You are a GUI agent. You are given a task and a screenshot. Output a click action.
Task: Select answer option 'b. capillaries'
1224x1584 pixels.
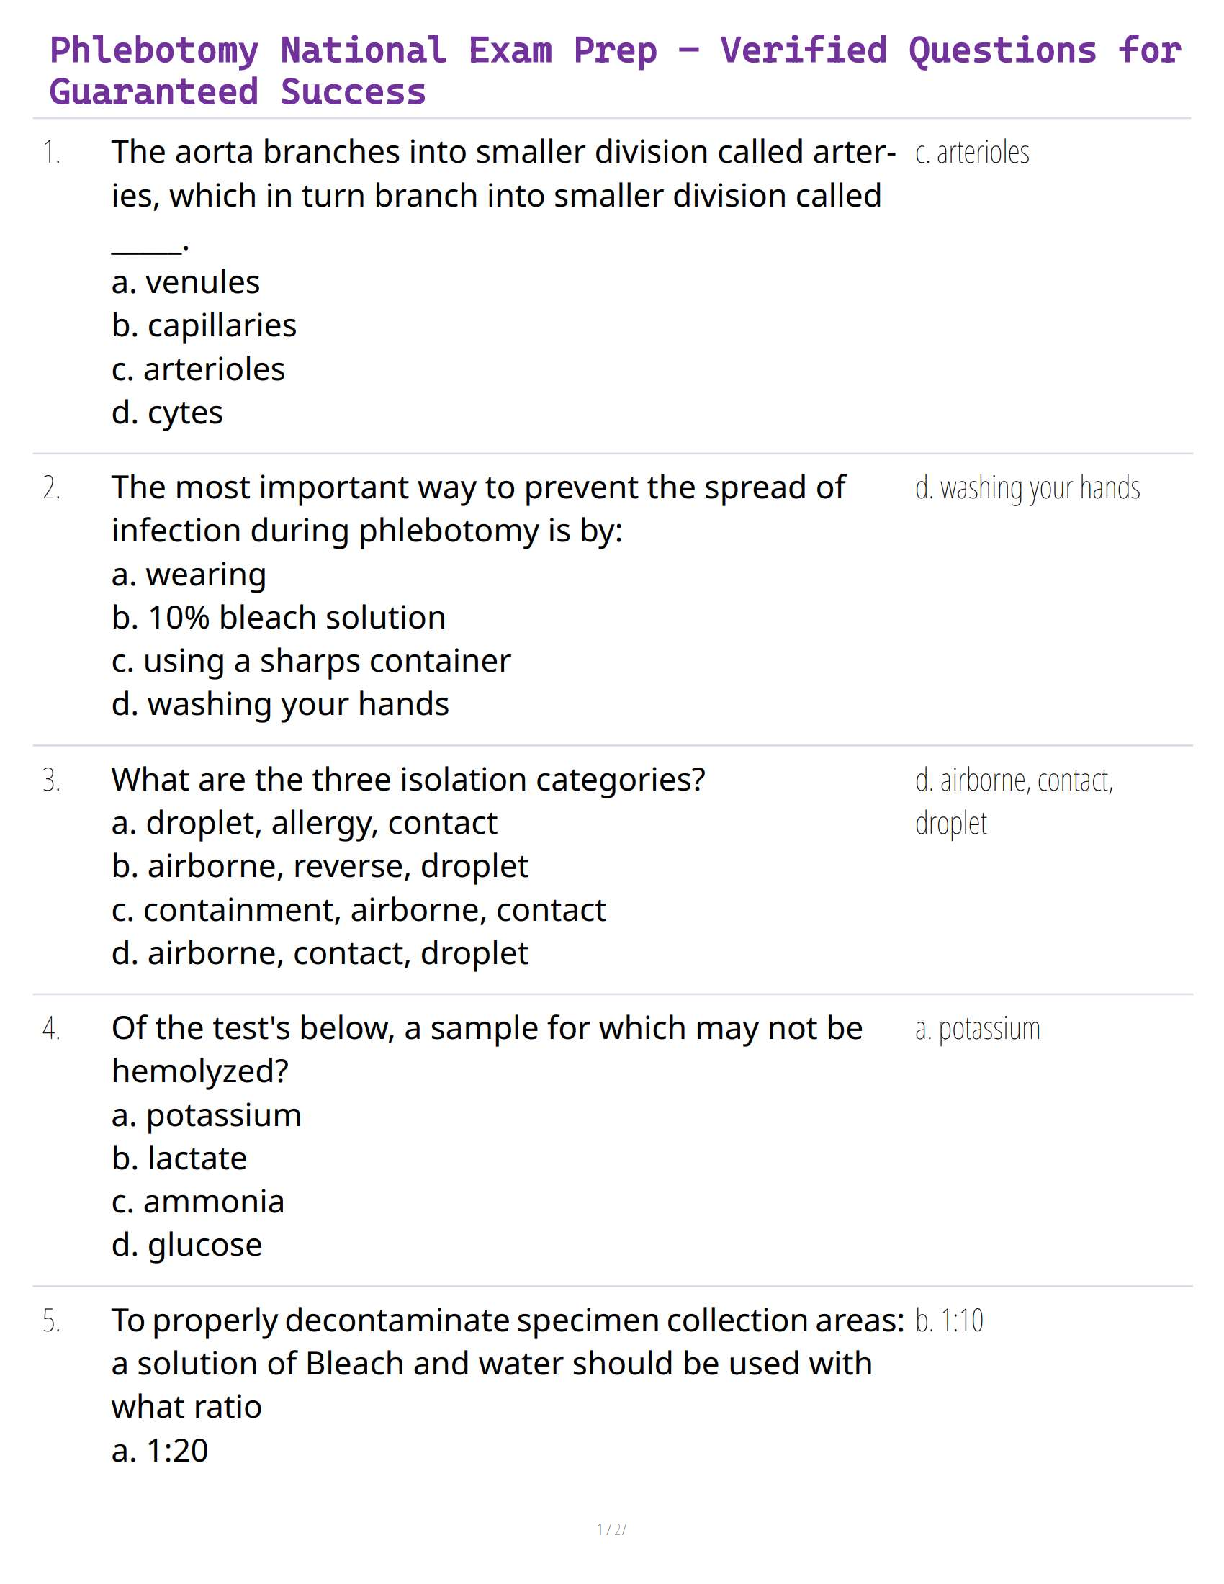click(x=204, y=326)
